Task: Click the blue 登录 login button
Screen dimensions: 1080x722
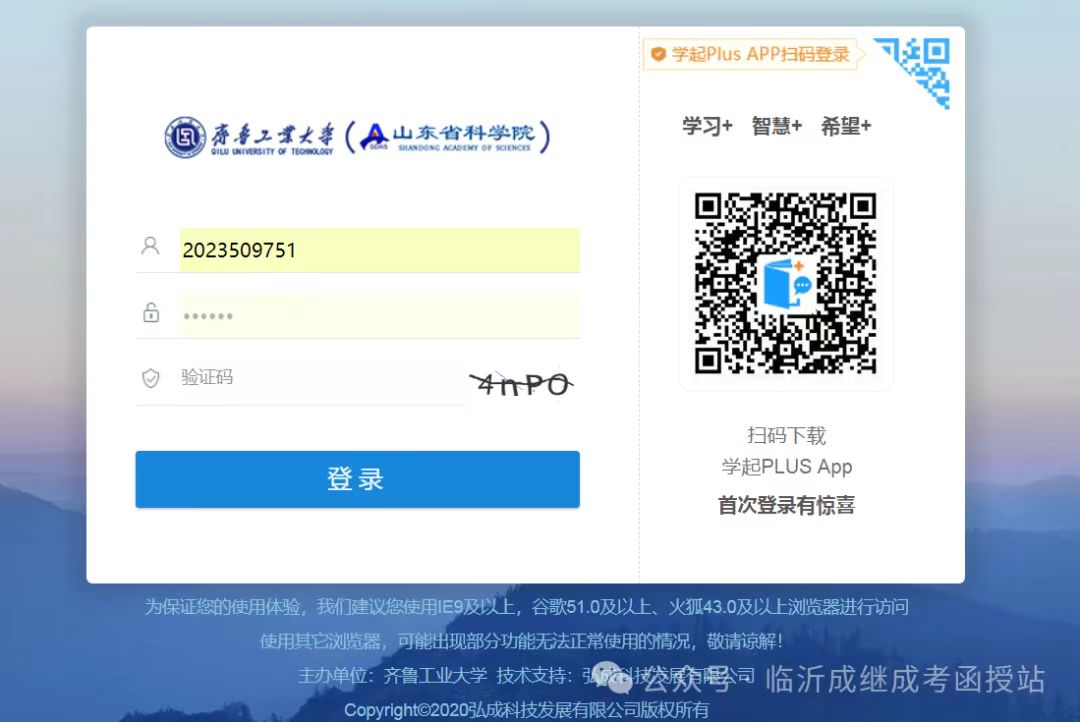Action: 357,479
